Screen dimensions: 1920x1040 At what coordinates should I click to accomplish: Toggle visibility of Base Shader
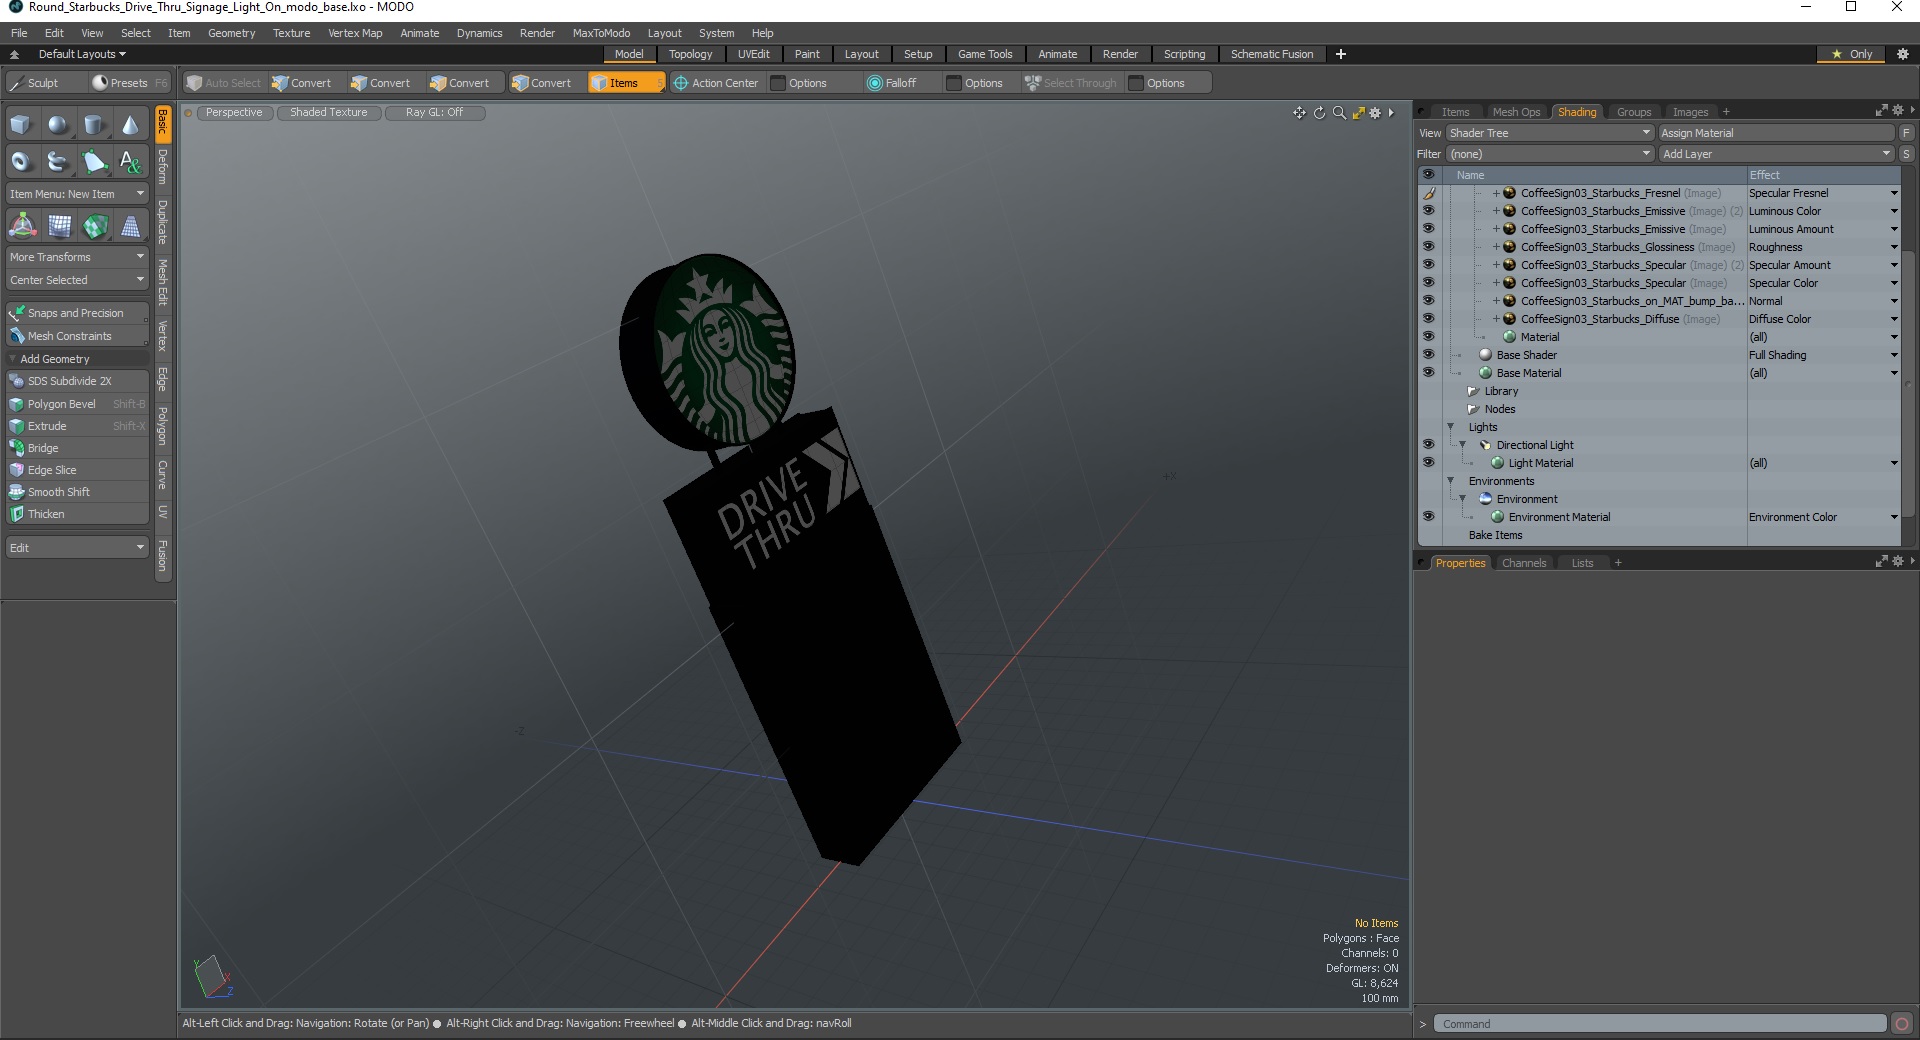coord(1428,355)
